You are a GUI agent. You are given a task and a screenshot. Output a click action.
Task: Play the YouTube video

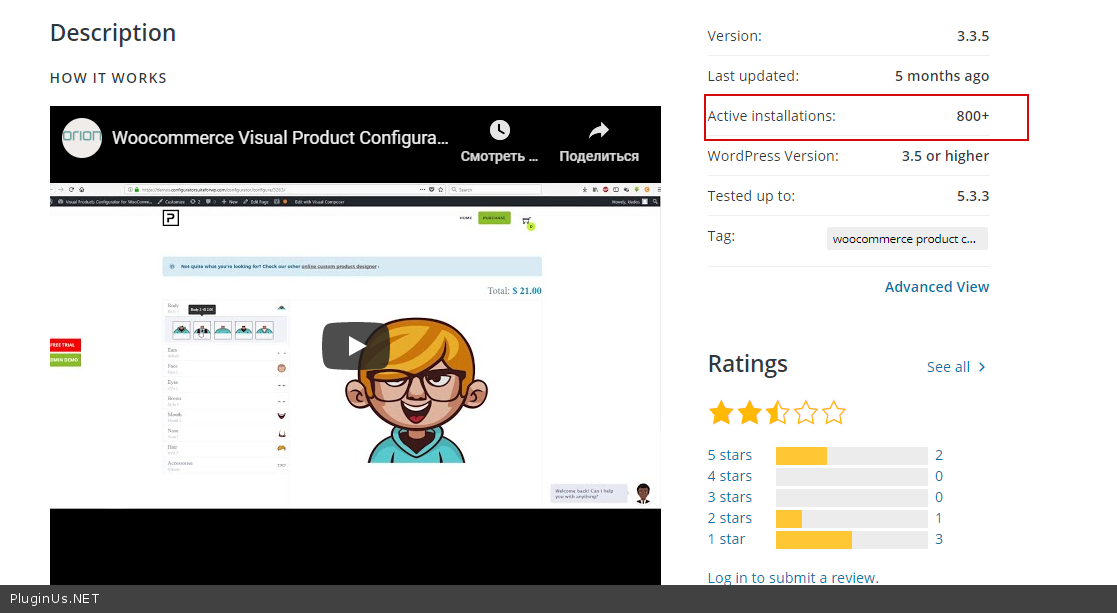355,346
